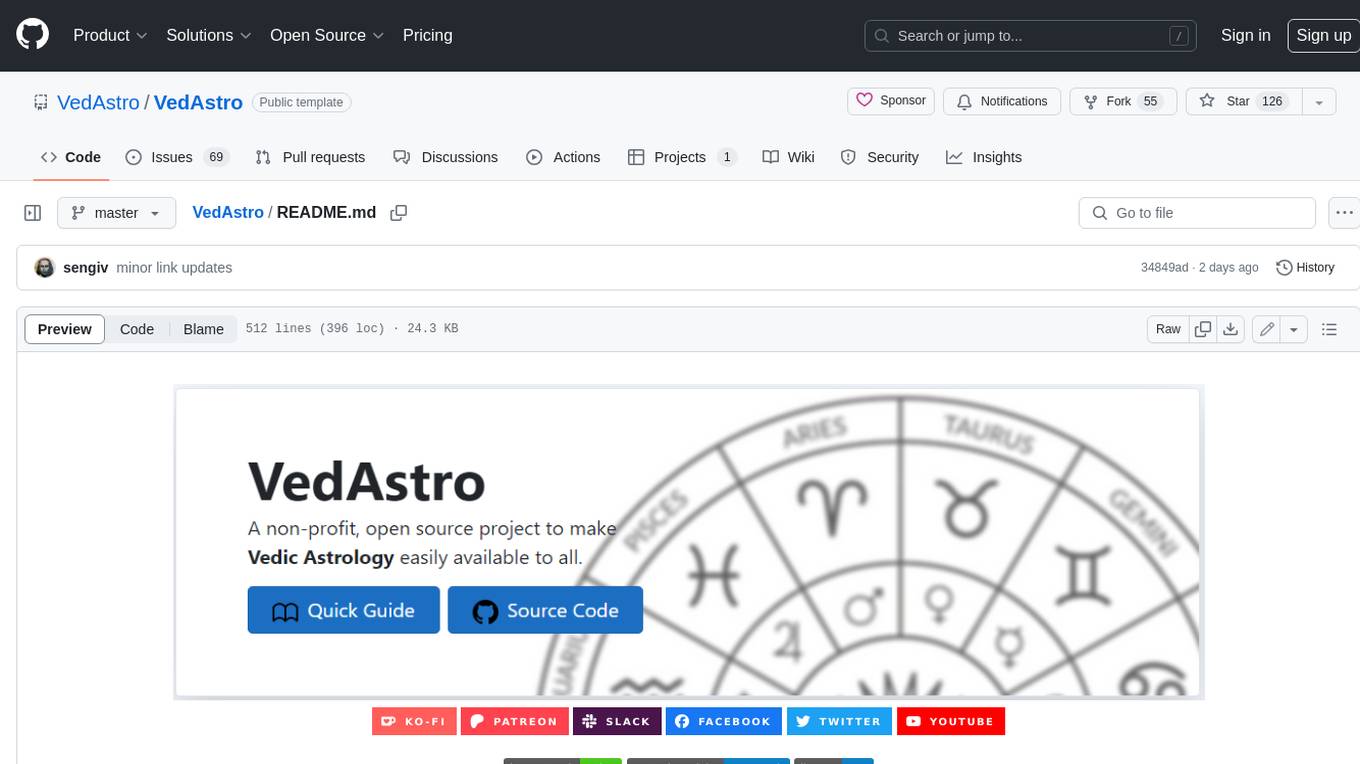Open the Source Code button

pos(545,610)
